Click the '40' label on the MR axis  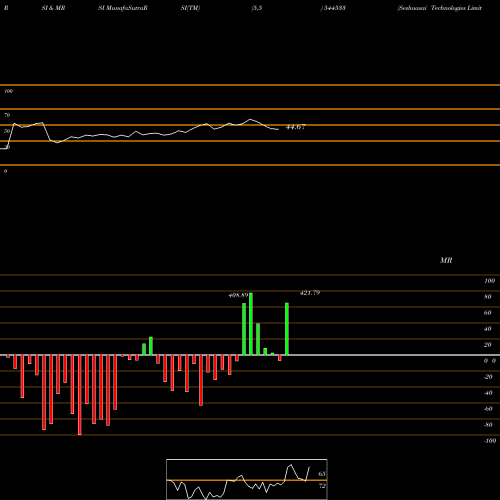click(x=488, y=329)
